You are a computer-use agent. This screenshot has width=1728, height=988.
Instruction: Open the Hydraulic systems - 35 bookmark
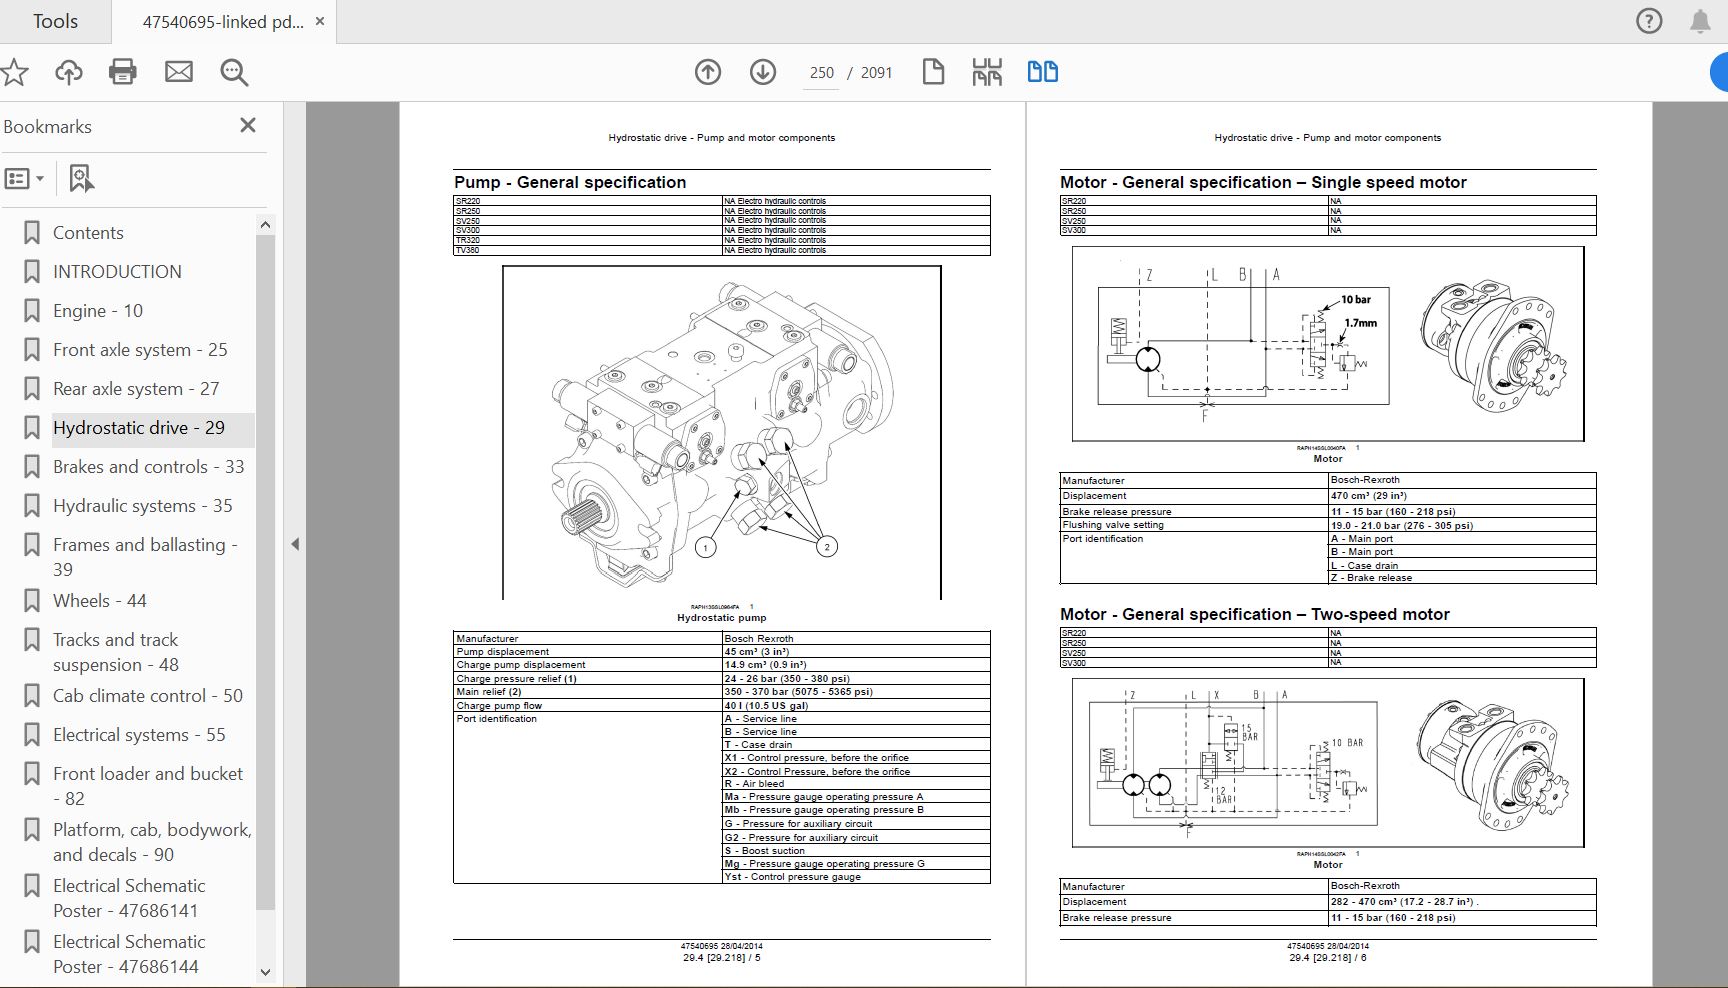[142, 506]
